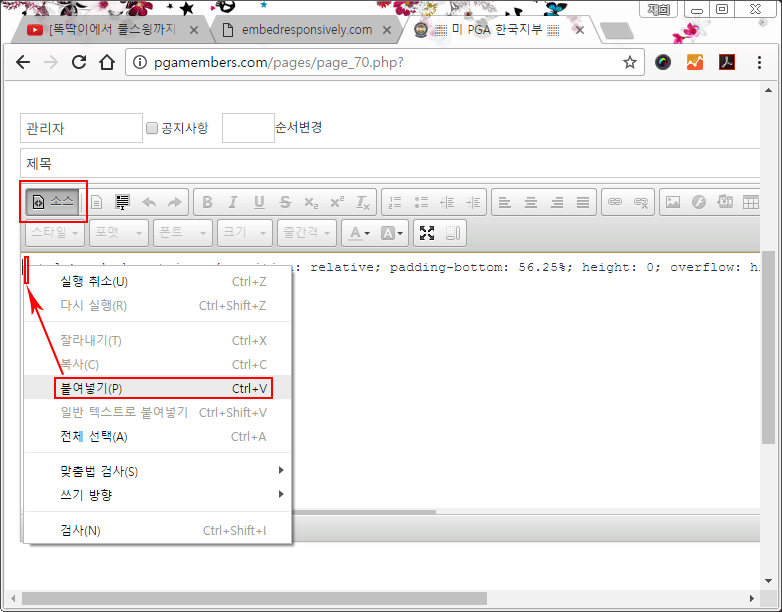Choose 복사(C) from the context menu
782x612 pixels.
coord(158,365)
